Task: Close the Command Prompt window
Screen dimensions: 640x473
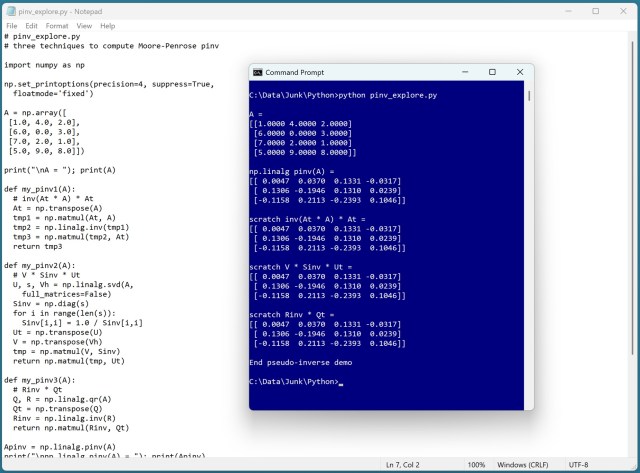Action: [x=518, y=72]
